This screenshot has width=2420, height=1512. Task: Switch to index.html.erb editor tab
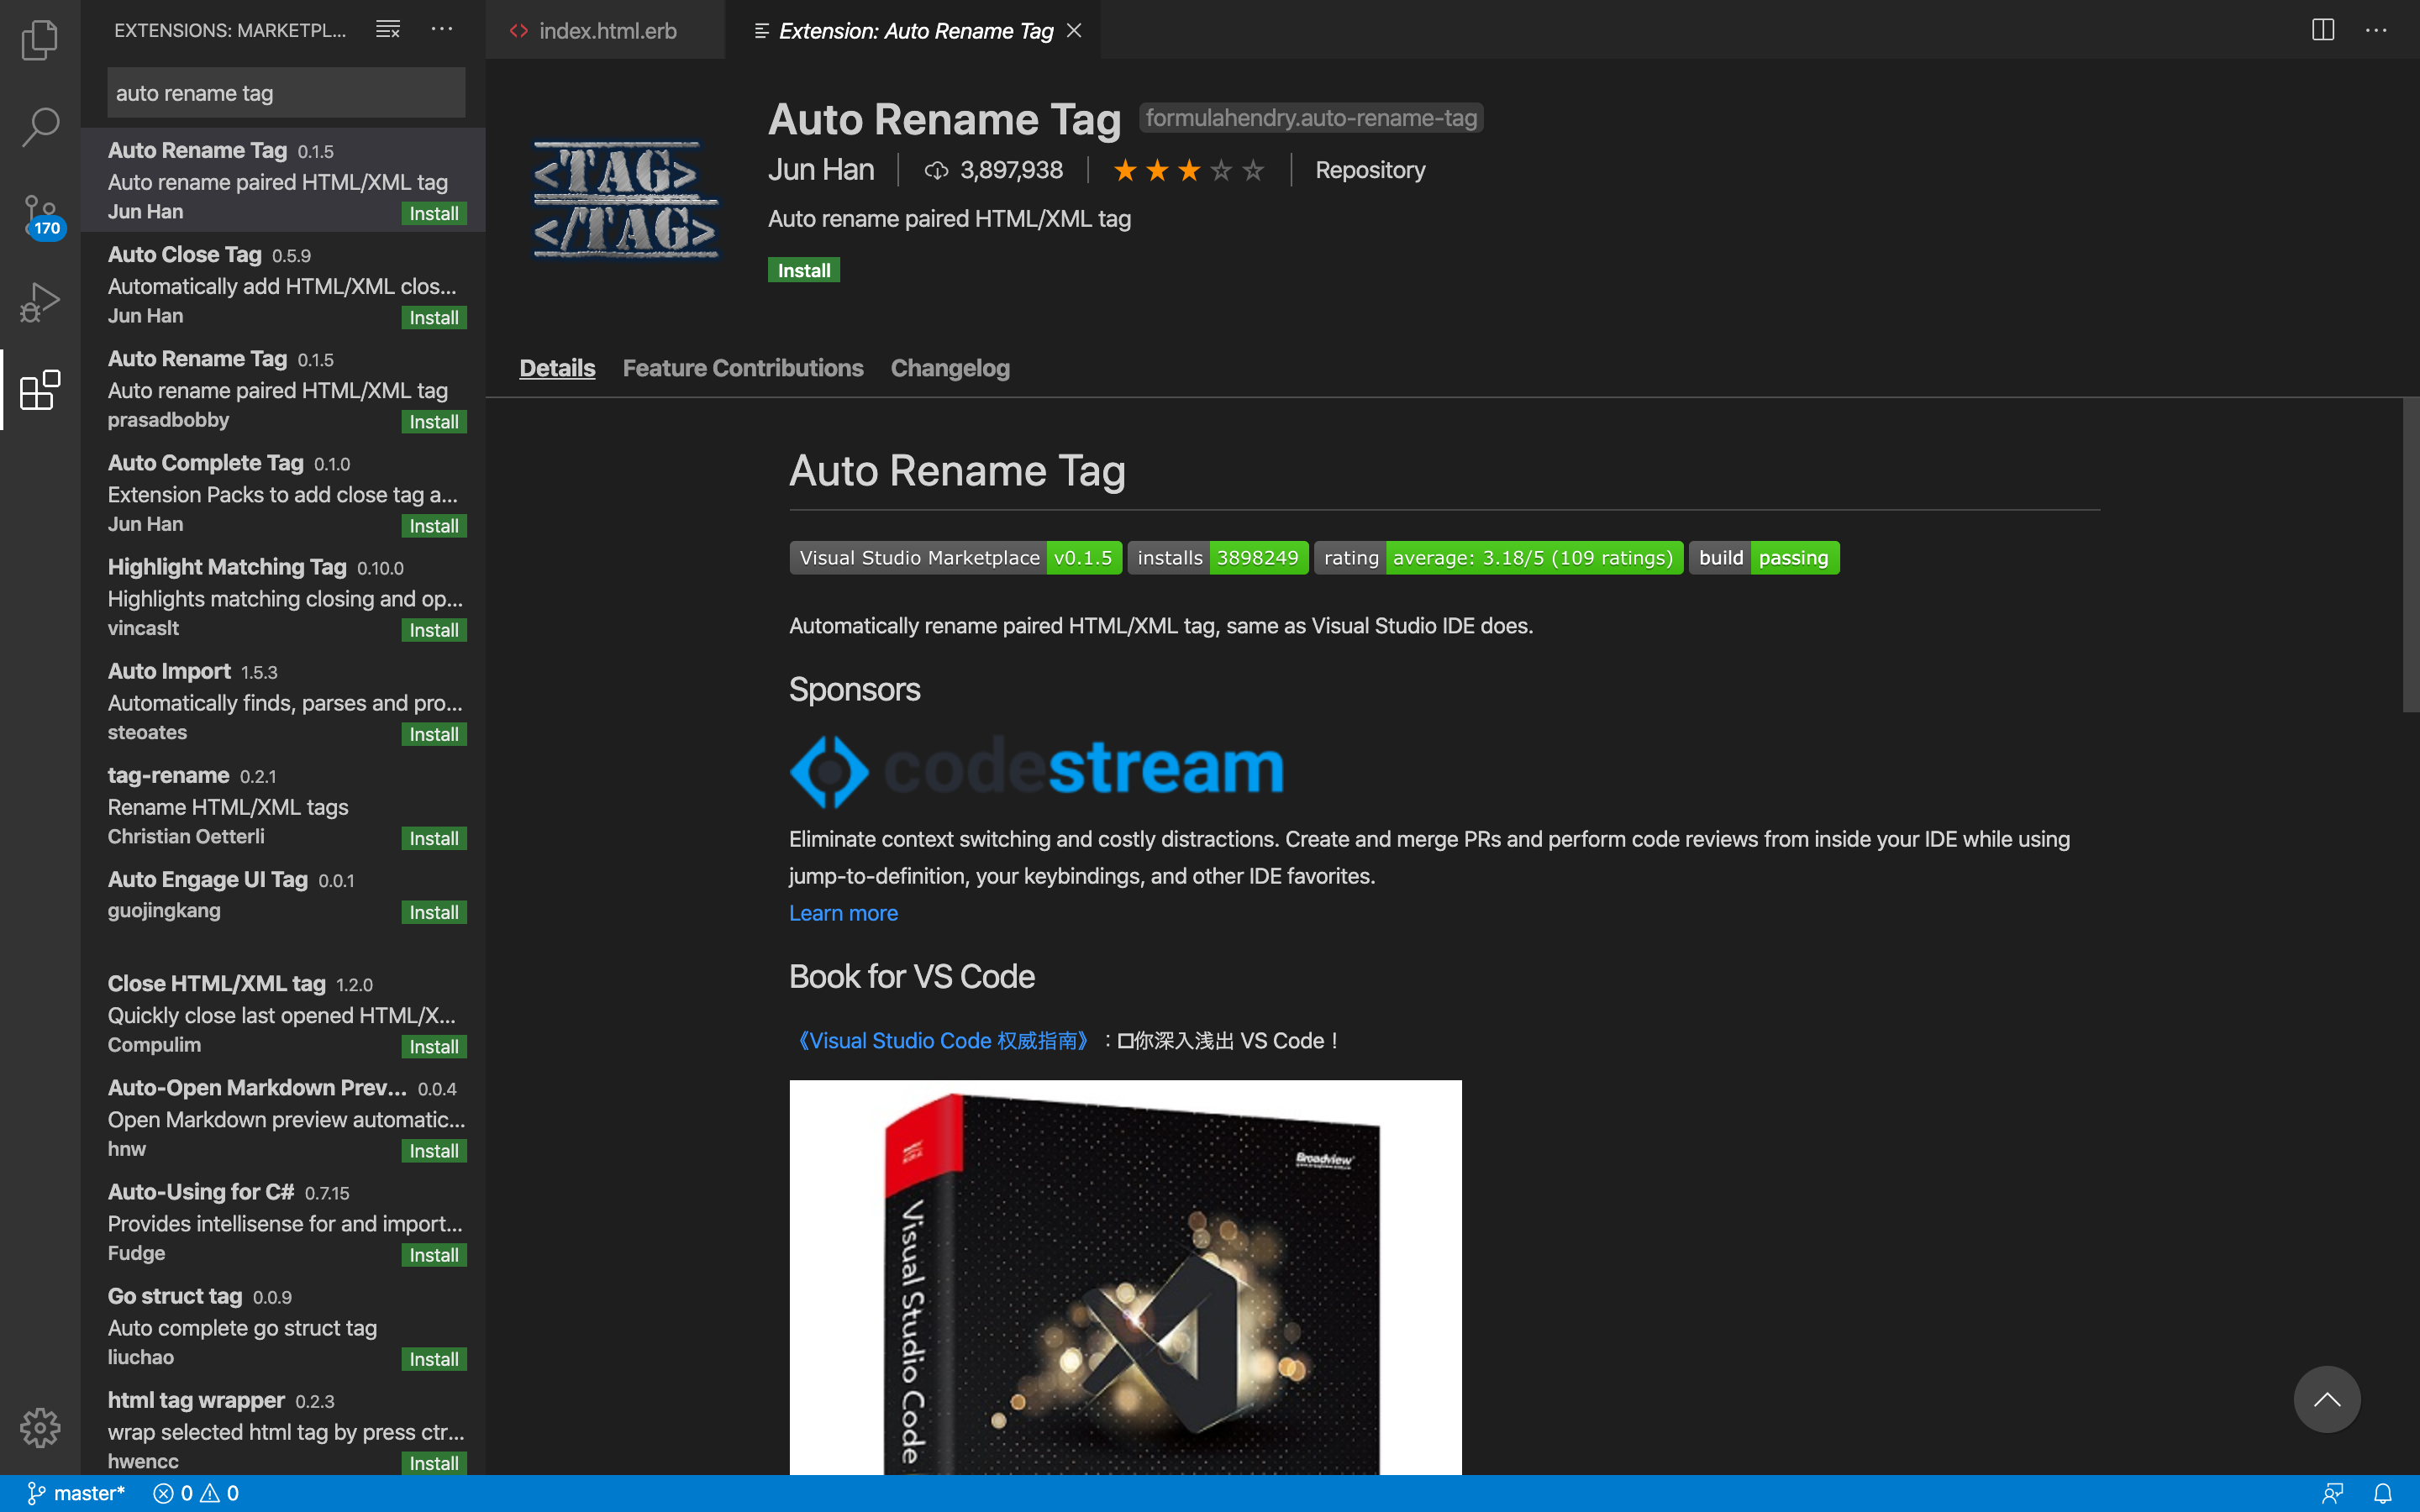click(606, 31)
